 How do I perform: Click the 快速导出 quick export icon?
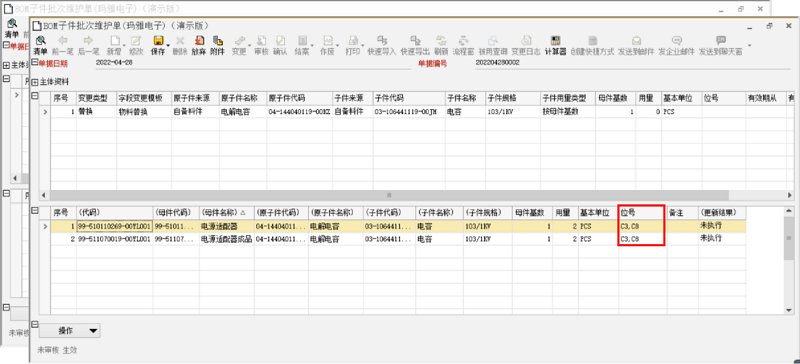tap(415, 45)
